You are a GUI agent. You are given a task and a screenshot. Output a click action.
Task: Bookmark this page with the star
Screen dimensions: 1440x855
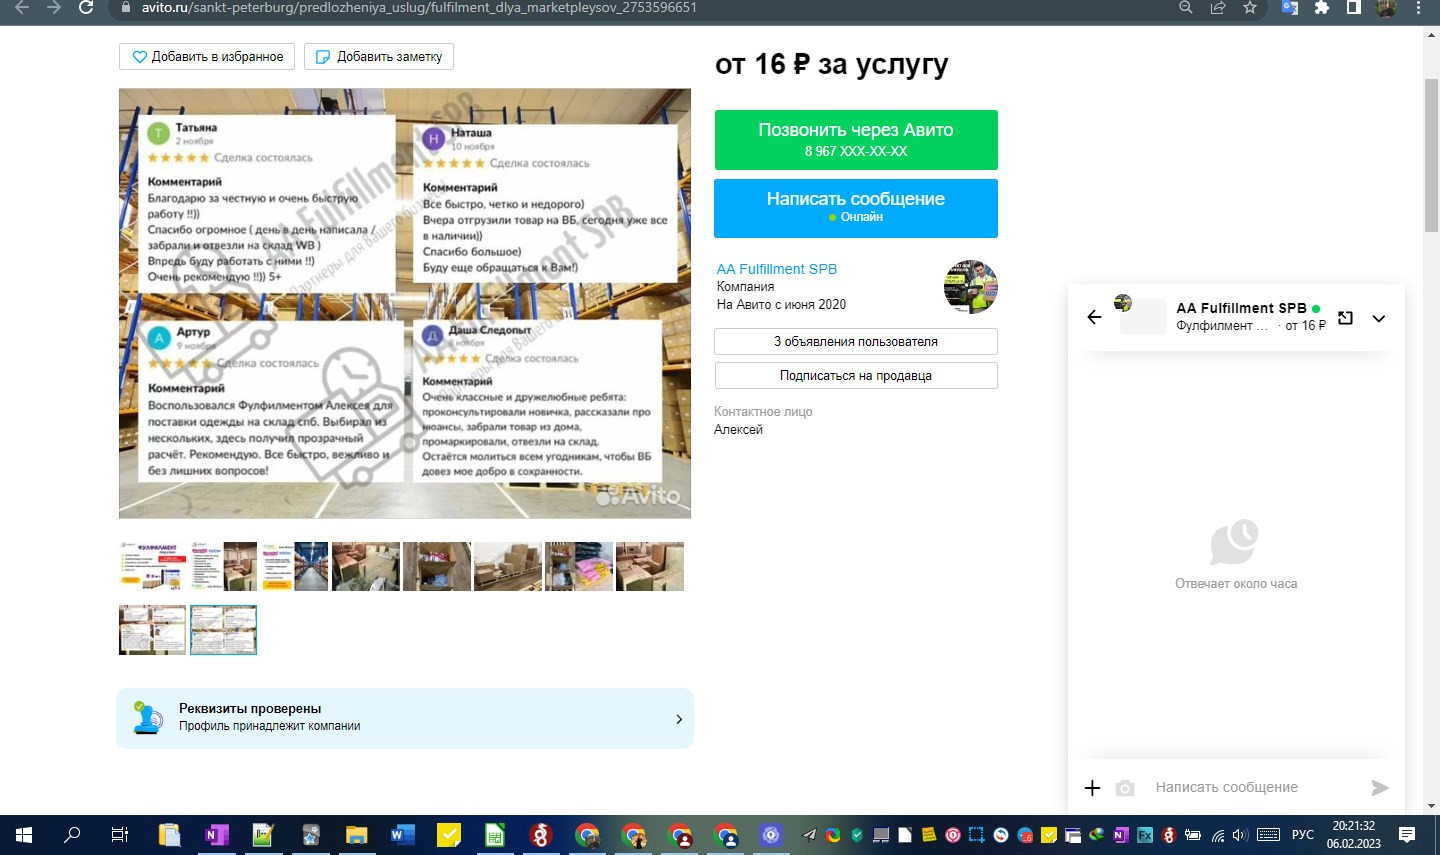(x=1250, y=7)
